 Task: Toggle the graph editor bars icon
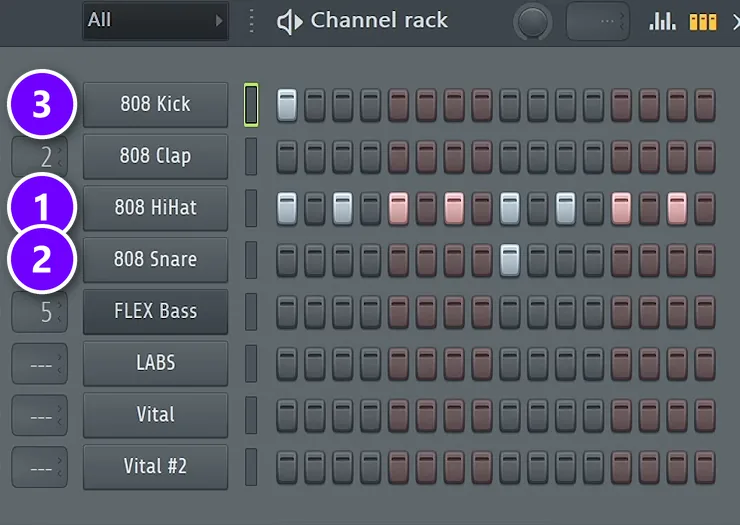pyautogui.click(x=662, y=21)
